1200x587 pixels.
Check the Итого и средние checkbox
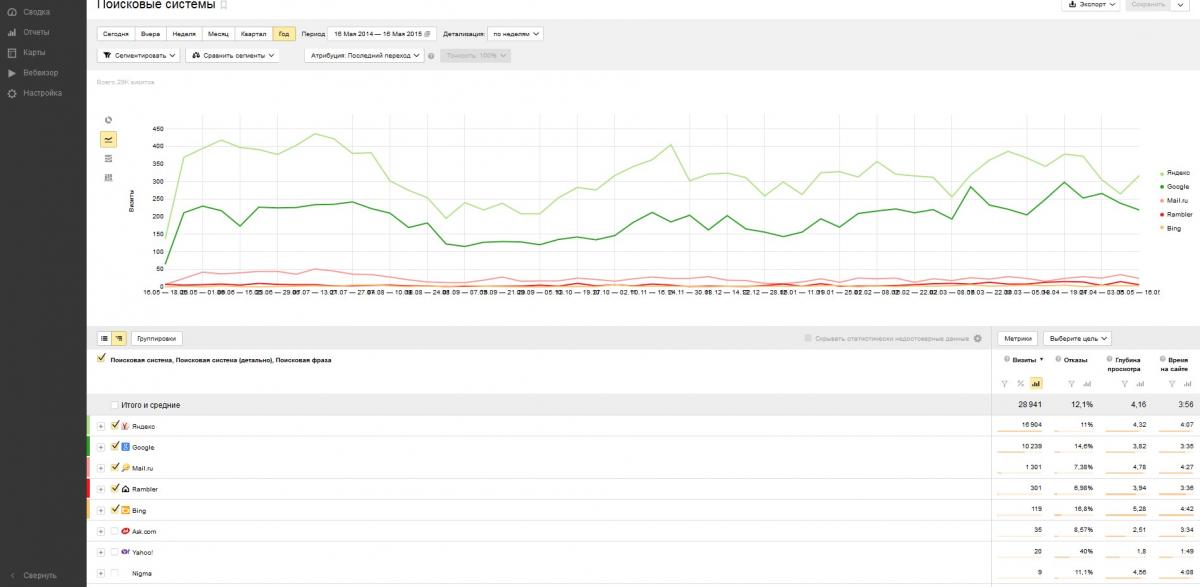(x=115, y=405)
